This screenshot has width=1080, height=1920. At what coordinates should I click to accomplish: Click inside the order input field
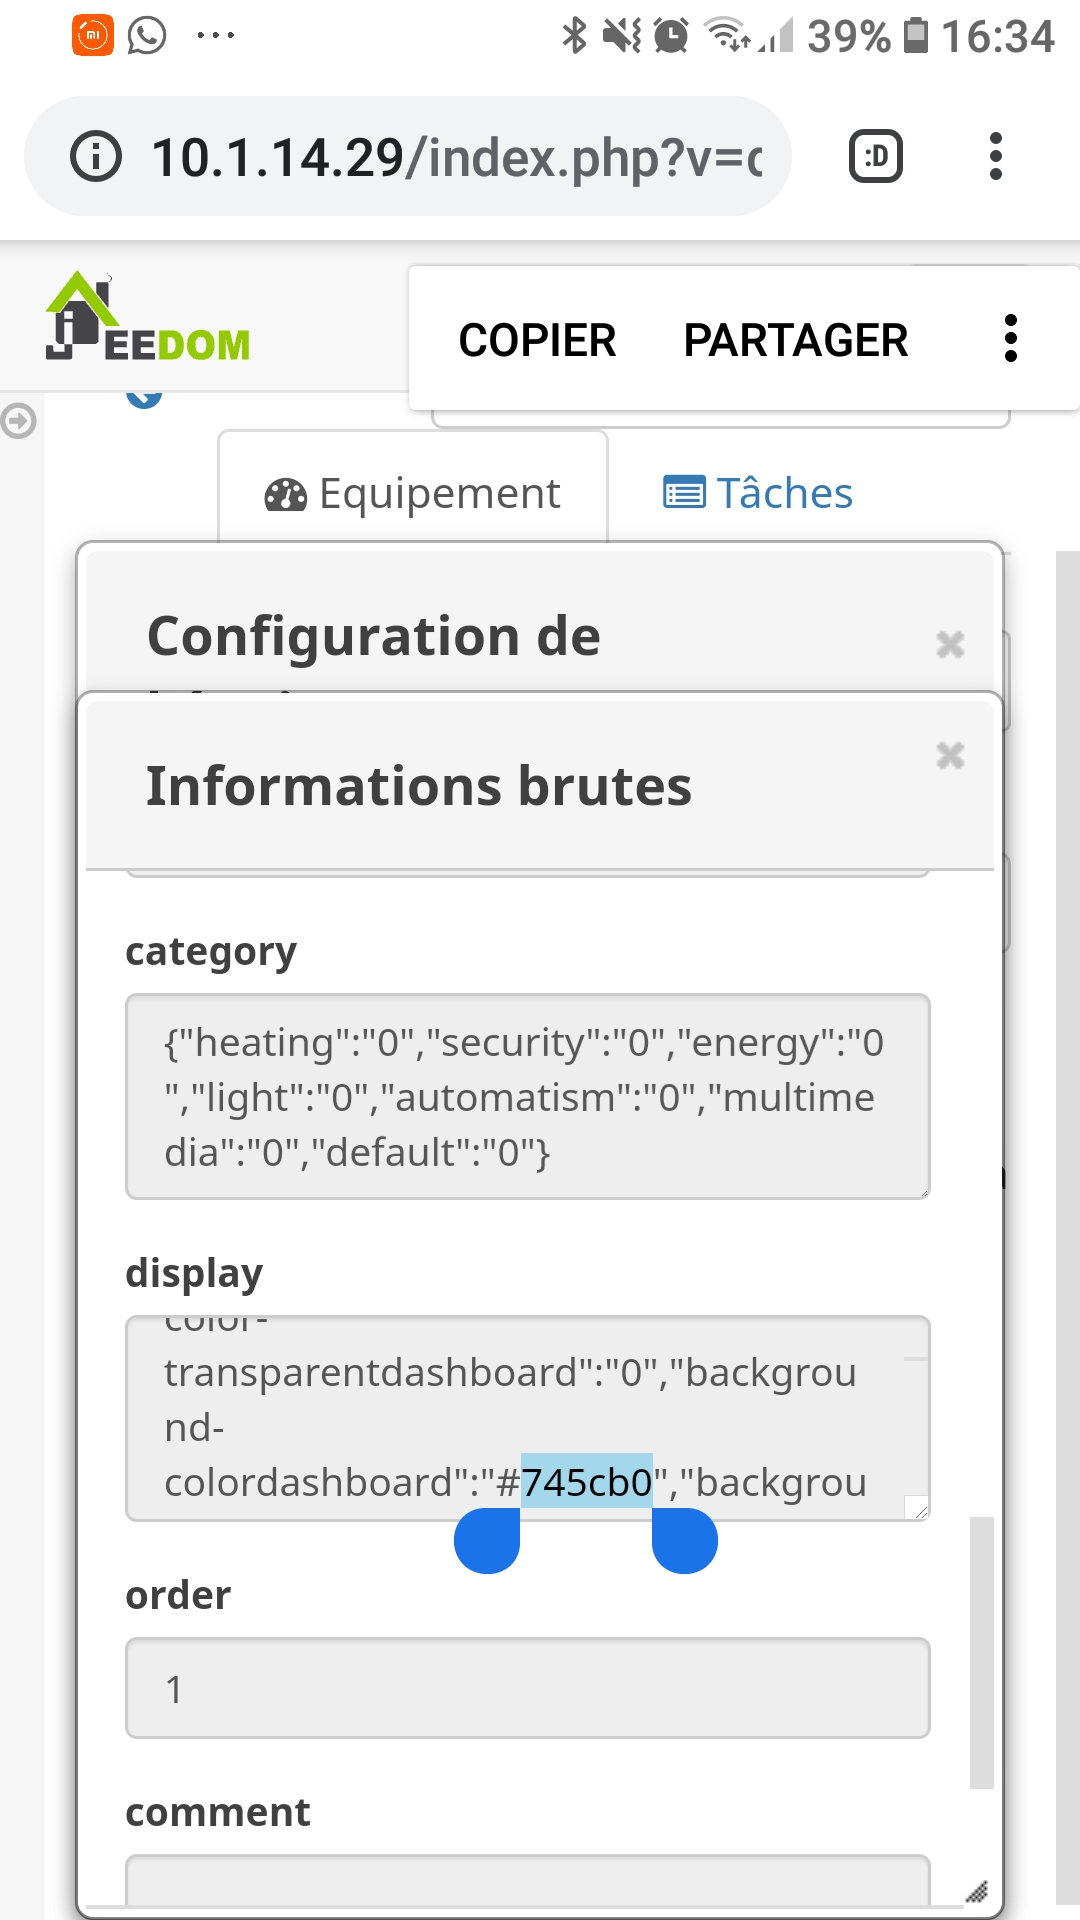pos(527,1688)
